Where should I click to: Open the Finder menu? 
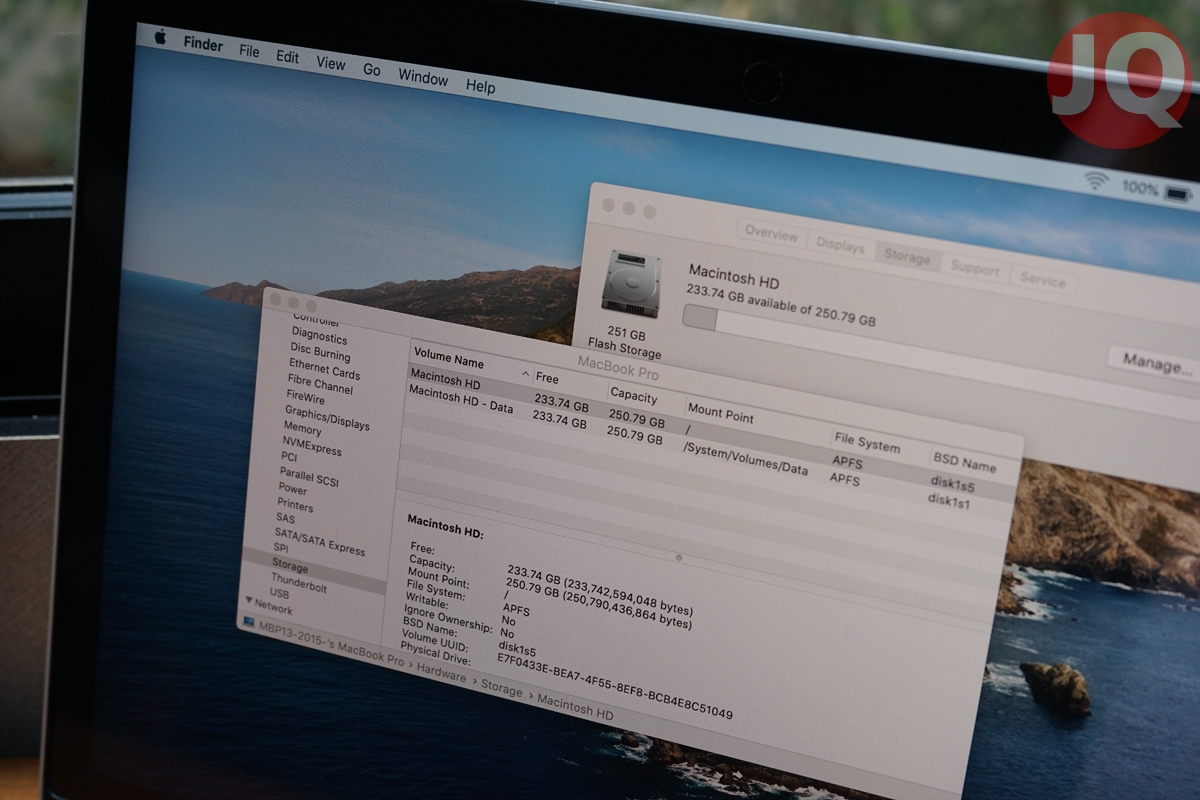click(203, 44)
